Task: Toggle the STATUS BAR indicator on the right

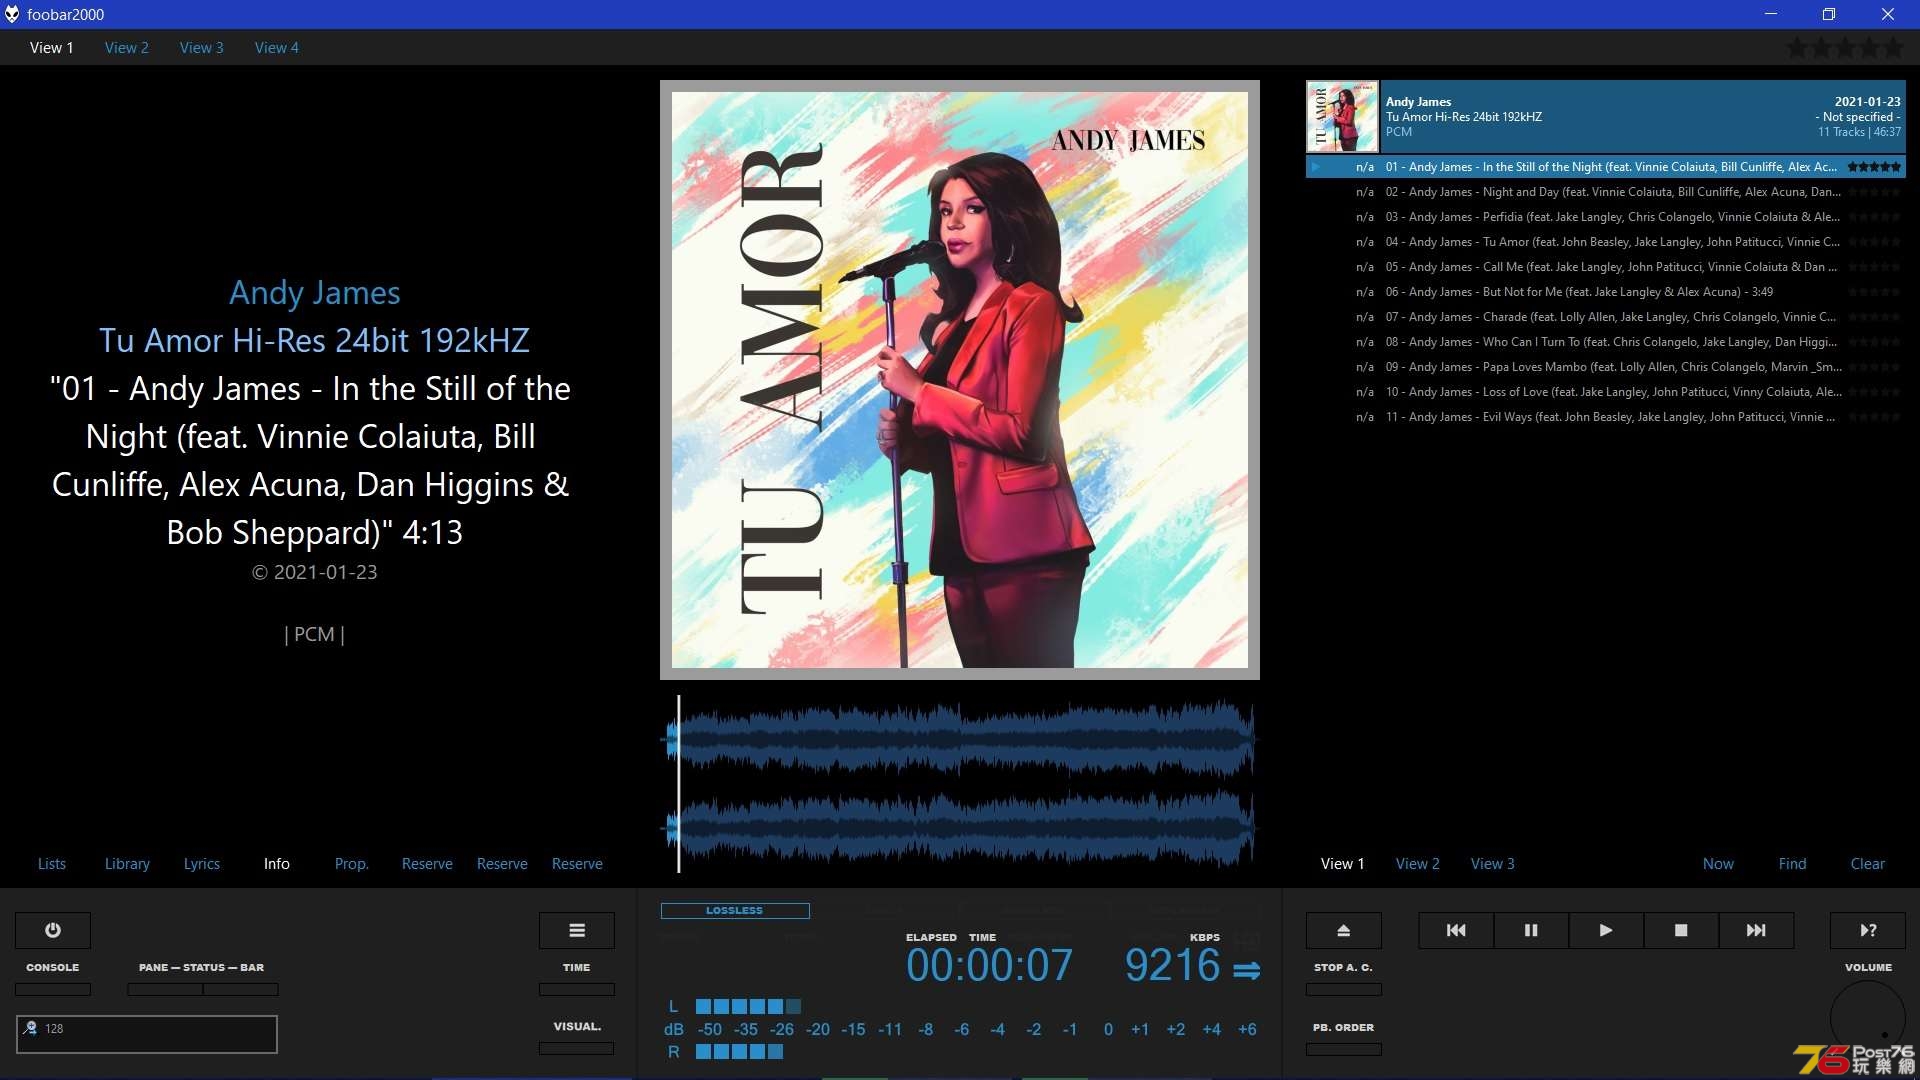Action: click(x=241, y=989)
